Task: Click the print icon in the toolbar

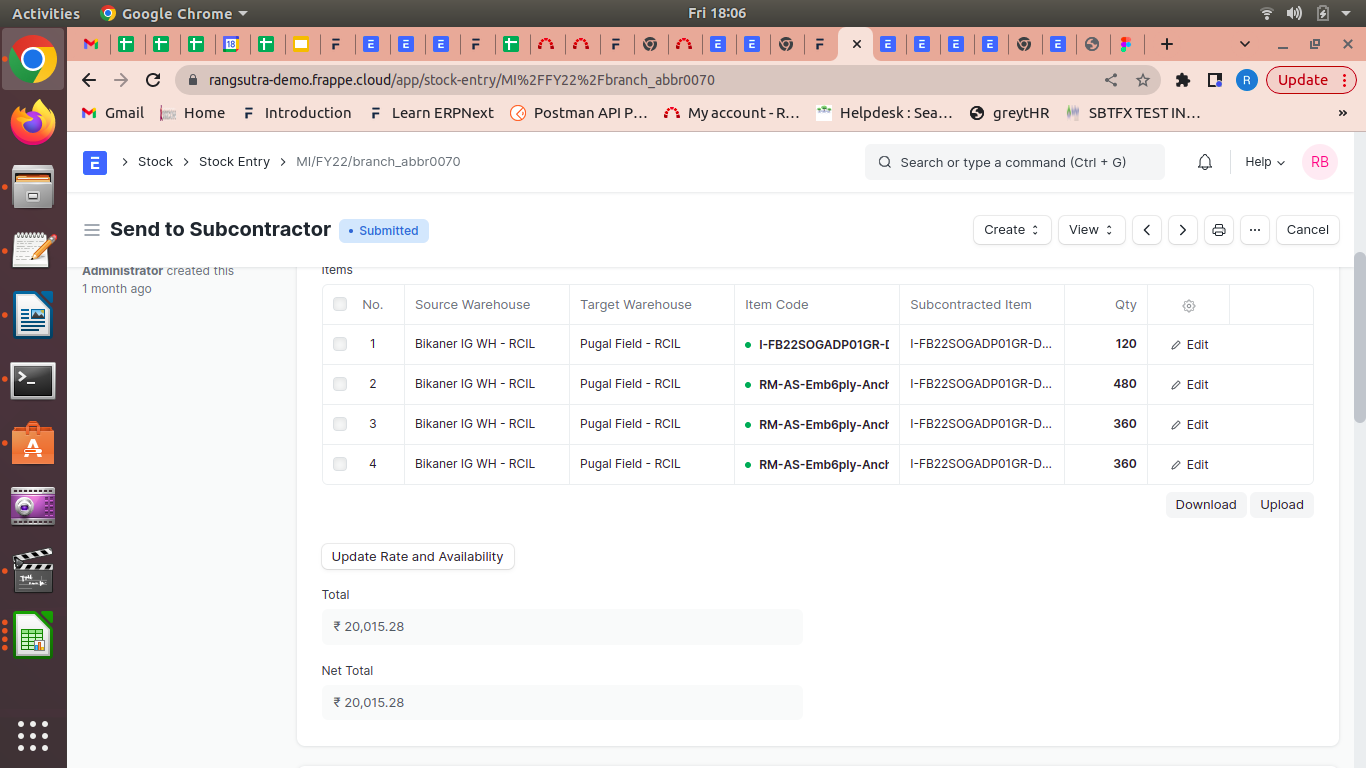Action: 1218,230
